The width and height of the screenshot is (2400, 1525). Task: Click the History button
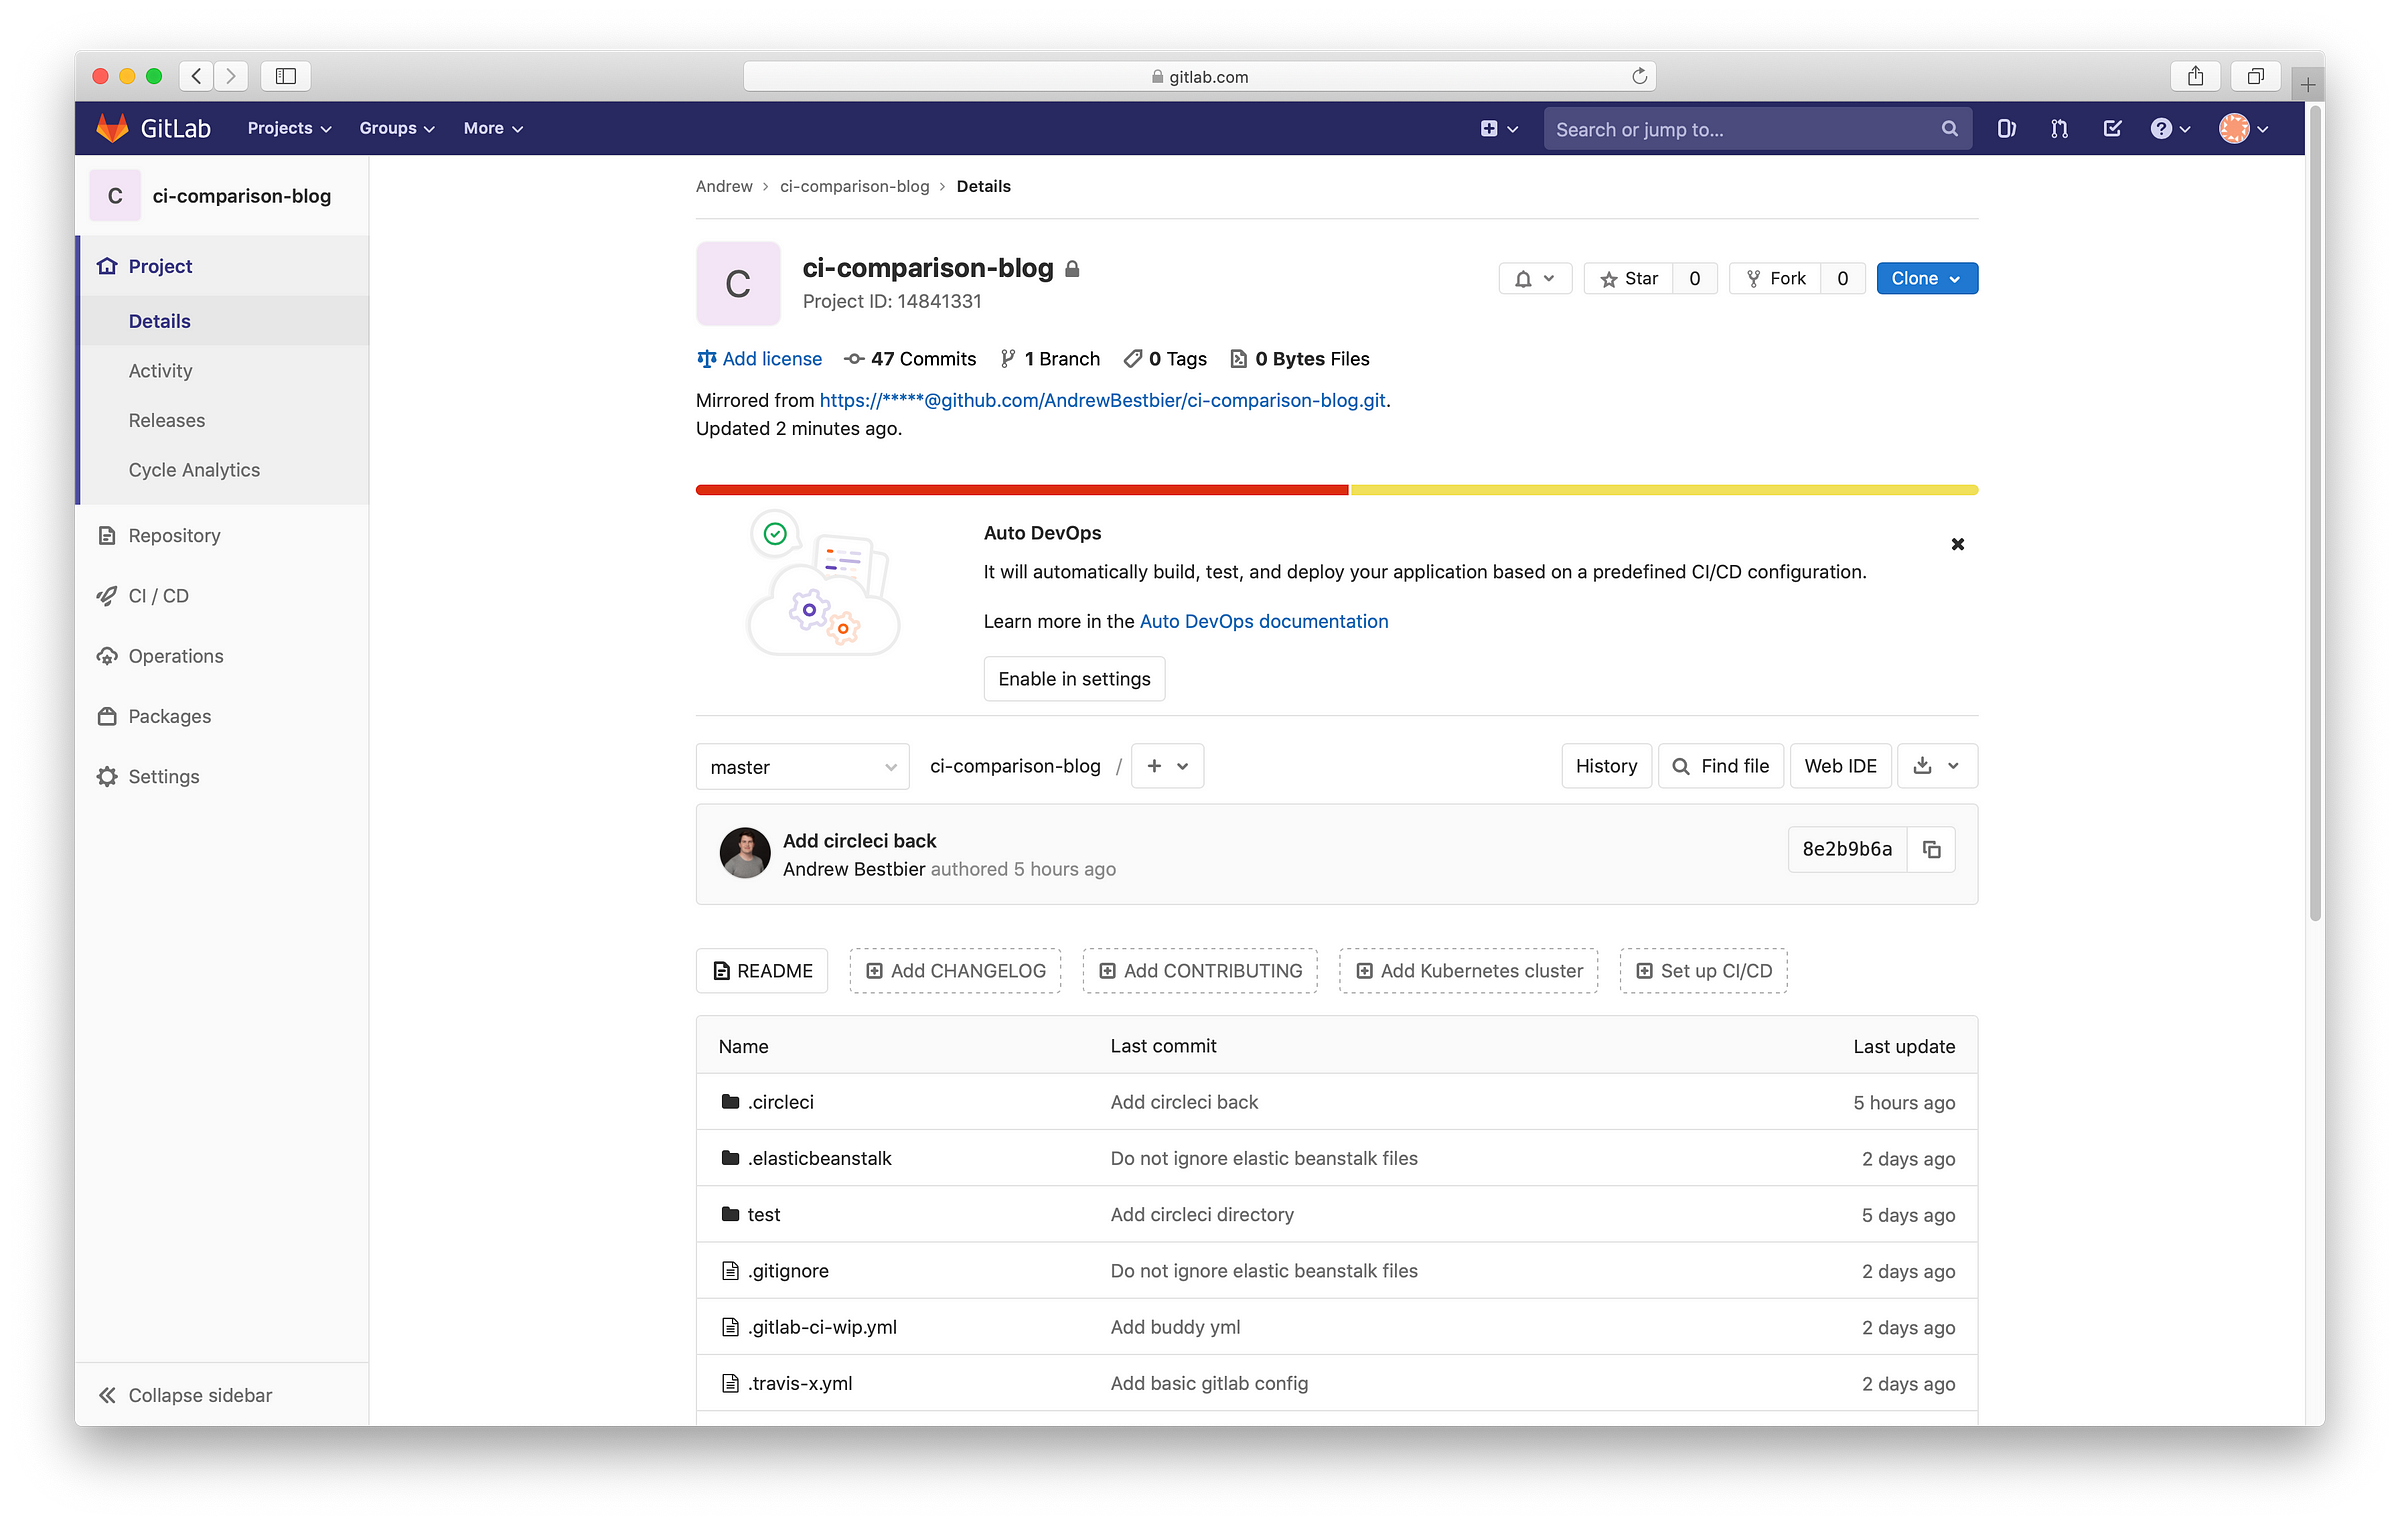1606,766
